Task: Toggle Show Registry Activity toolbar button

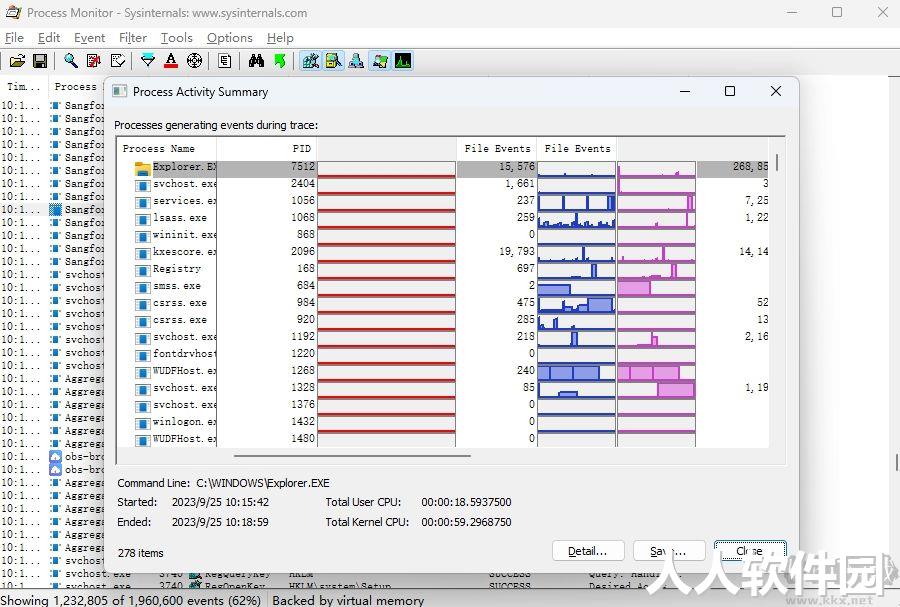Action: [311, 61]
